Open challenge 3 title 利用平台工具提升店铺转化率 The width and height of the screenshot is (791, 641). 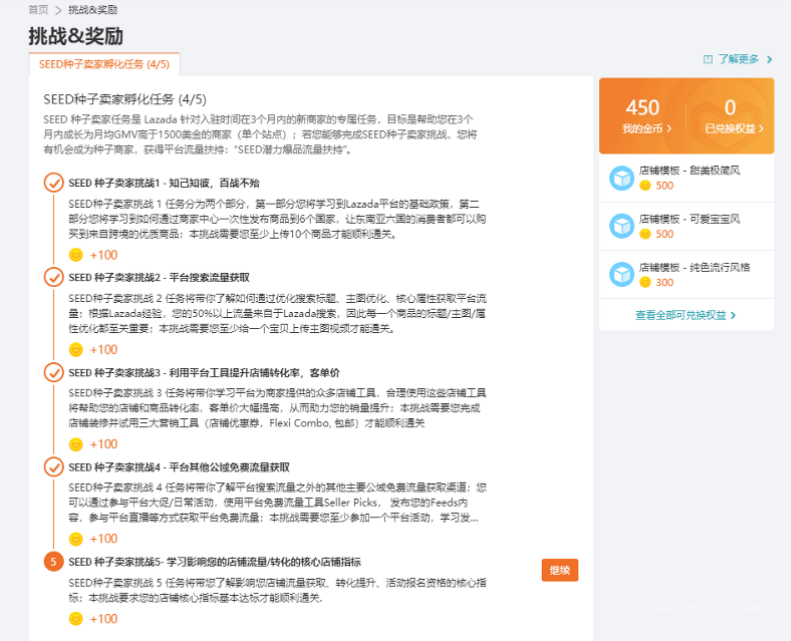pyautogui.click(x=204, y=373)
